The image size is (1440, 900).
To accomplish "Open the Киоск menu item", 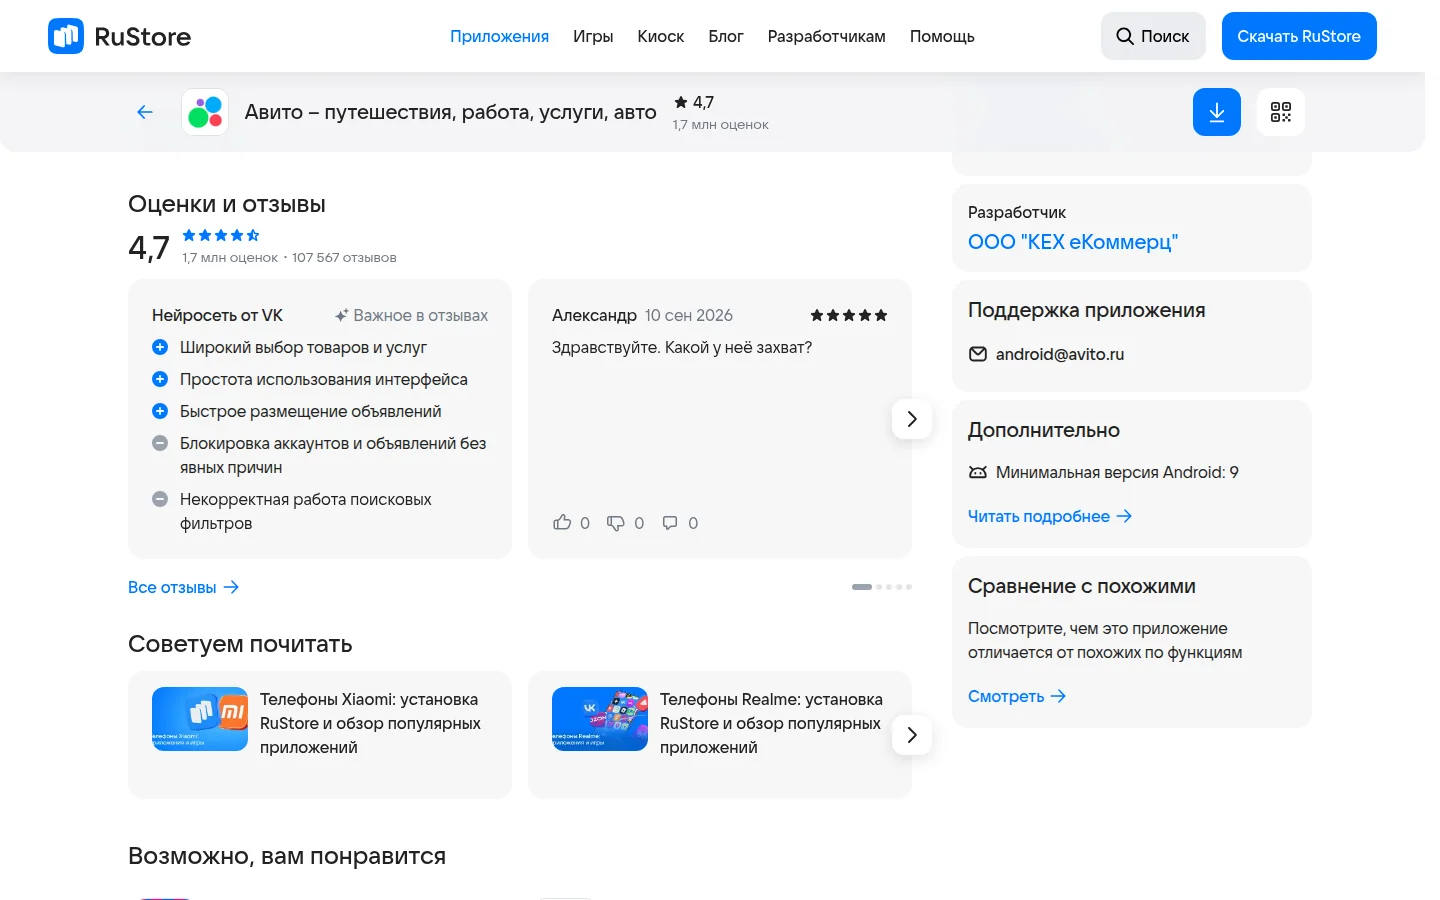I will point(661,36).
